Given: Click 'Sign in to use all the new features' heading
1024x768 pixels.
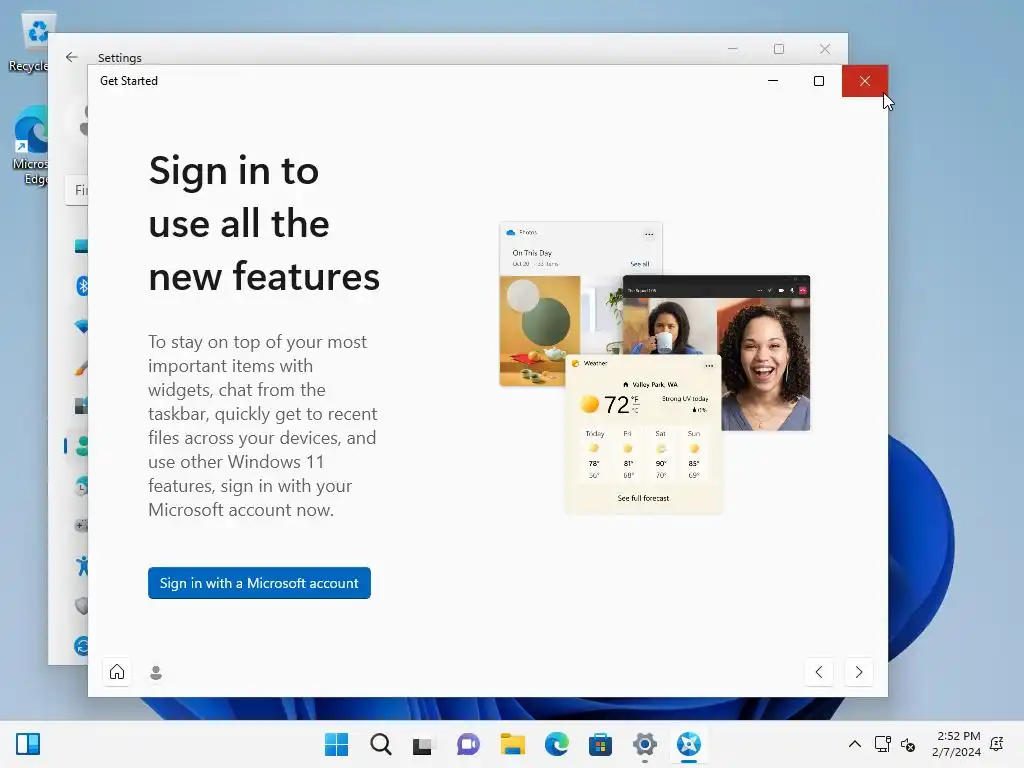Looking at the screenshot, I should (x=264, y=223).
